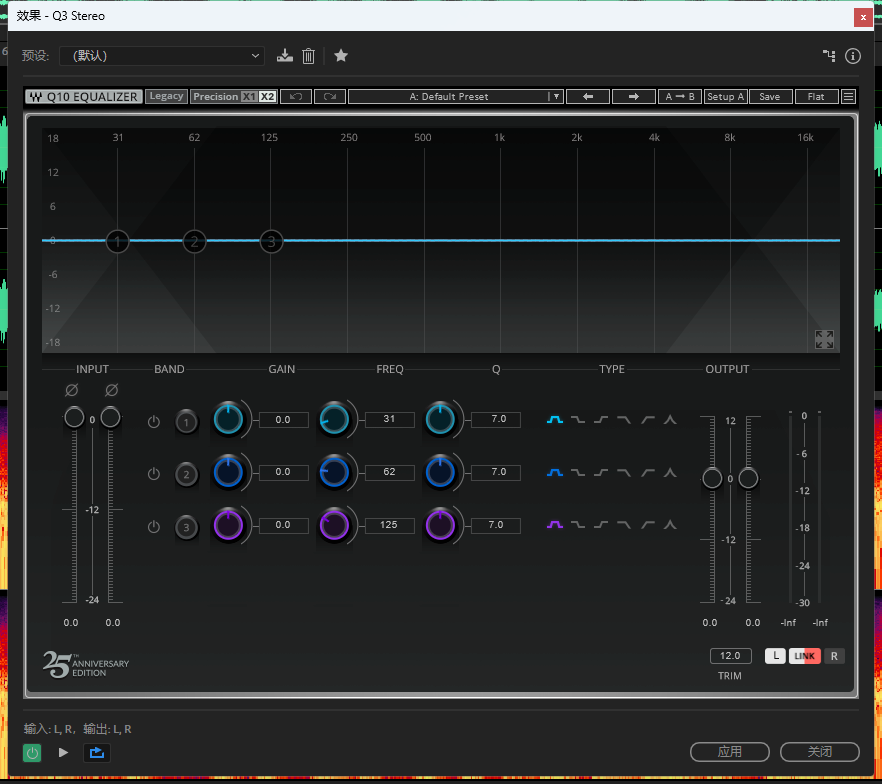Click the Save button in Q10 toolbar
882x784 pixels.
(x=770, y=97)
